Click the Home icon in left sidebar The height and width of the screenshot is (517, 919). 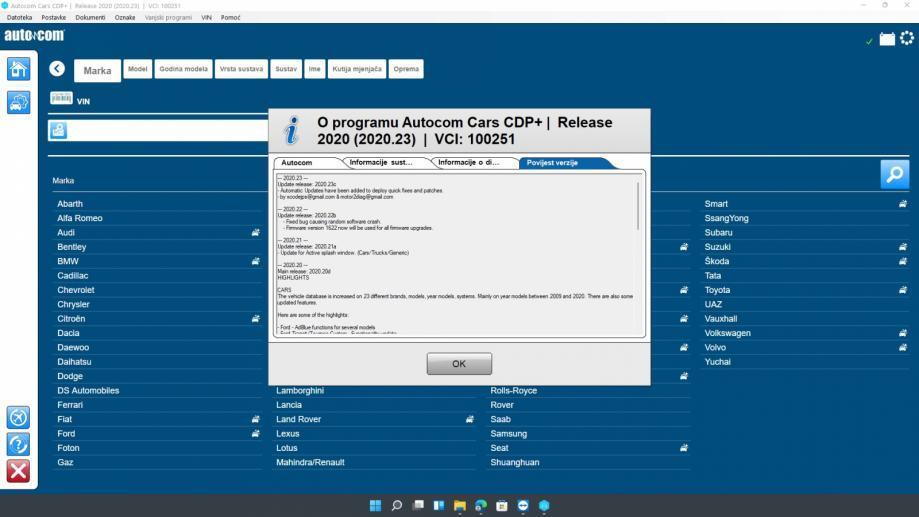pos(18,69)
